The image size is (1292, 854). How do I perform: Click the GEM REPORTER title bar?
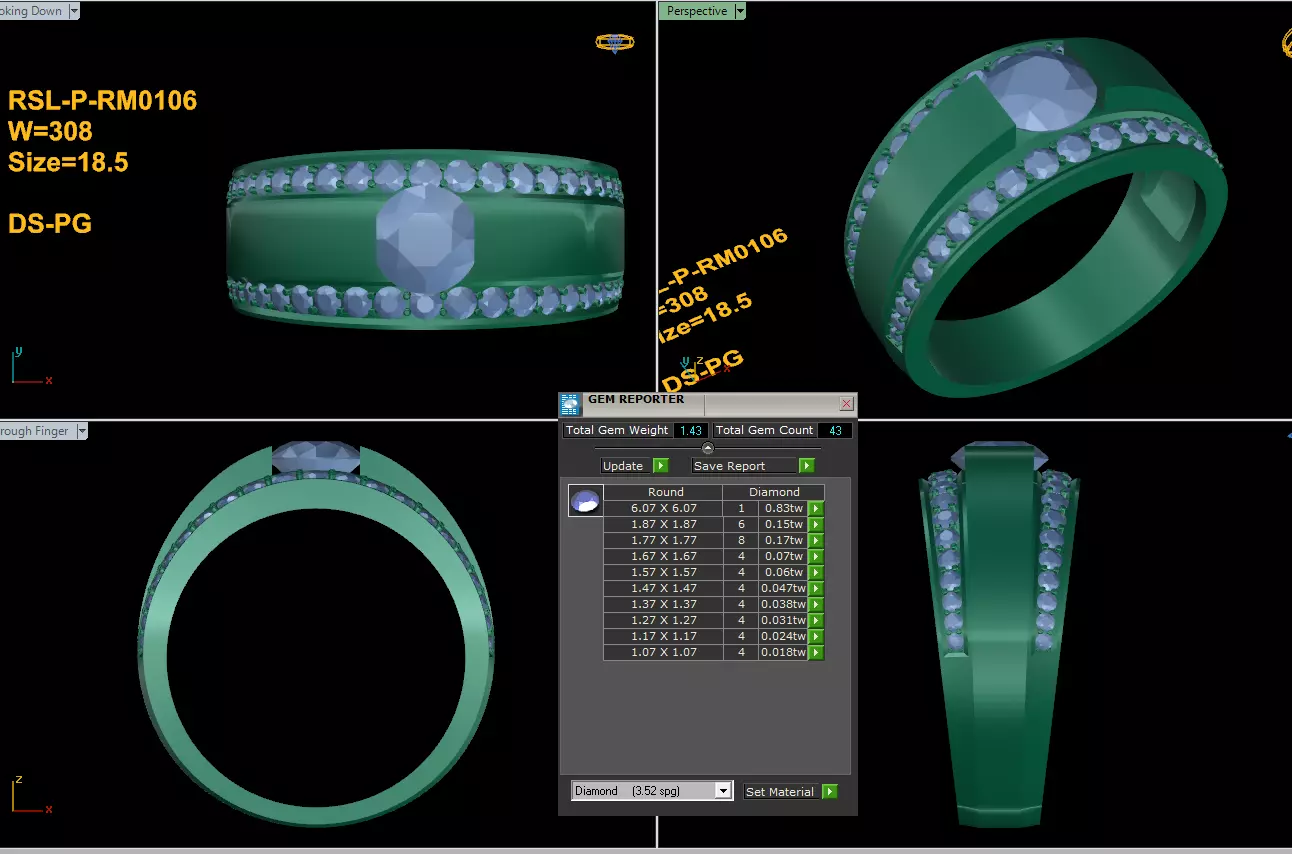pos(707,404)
